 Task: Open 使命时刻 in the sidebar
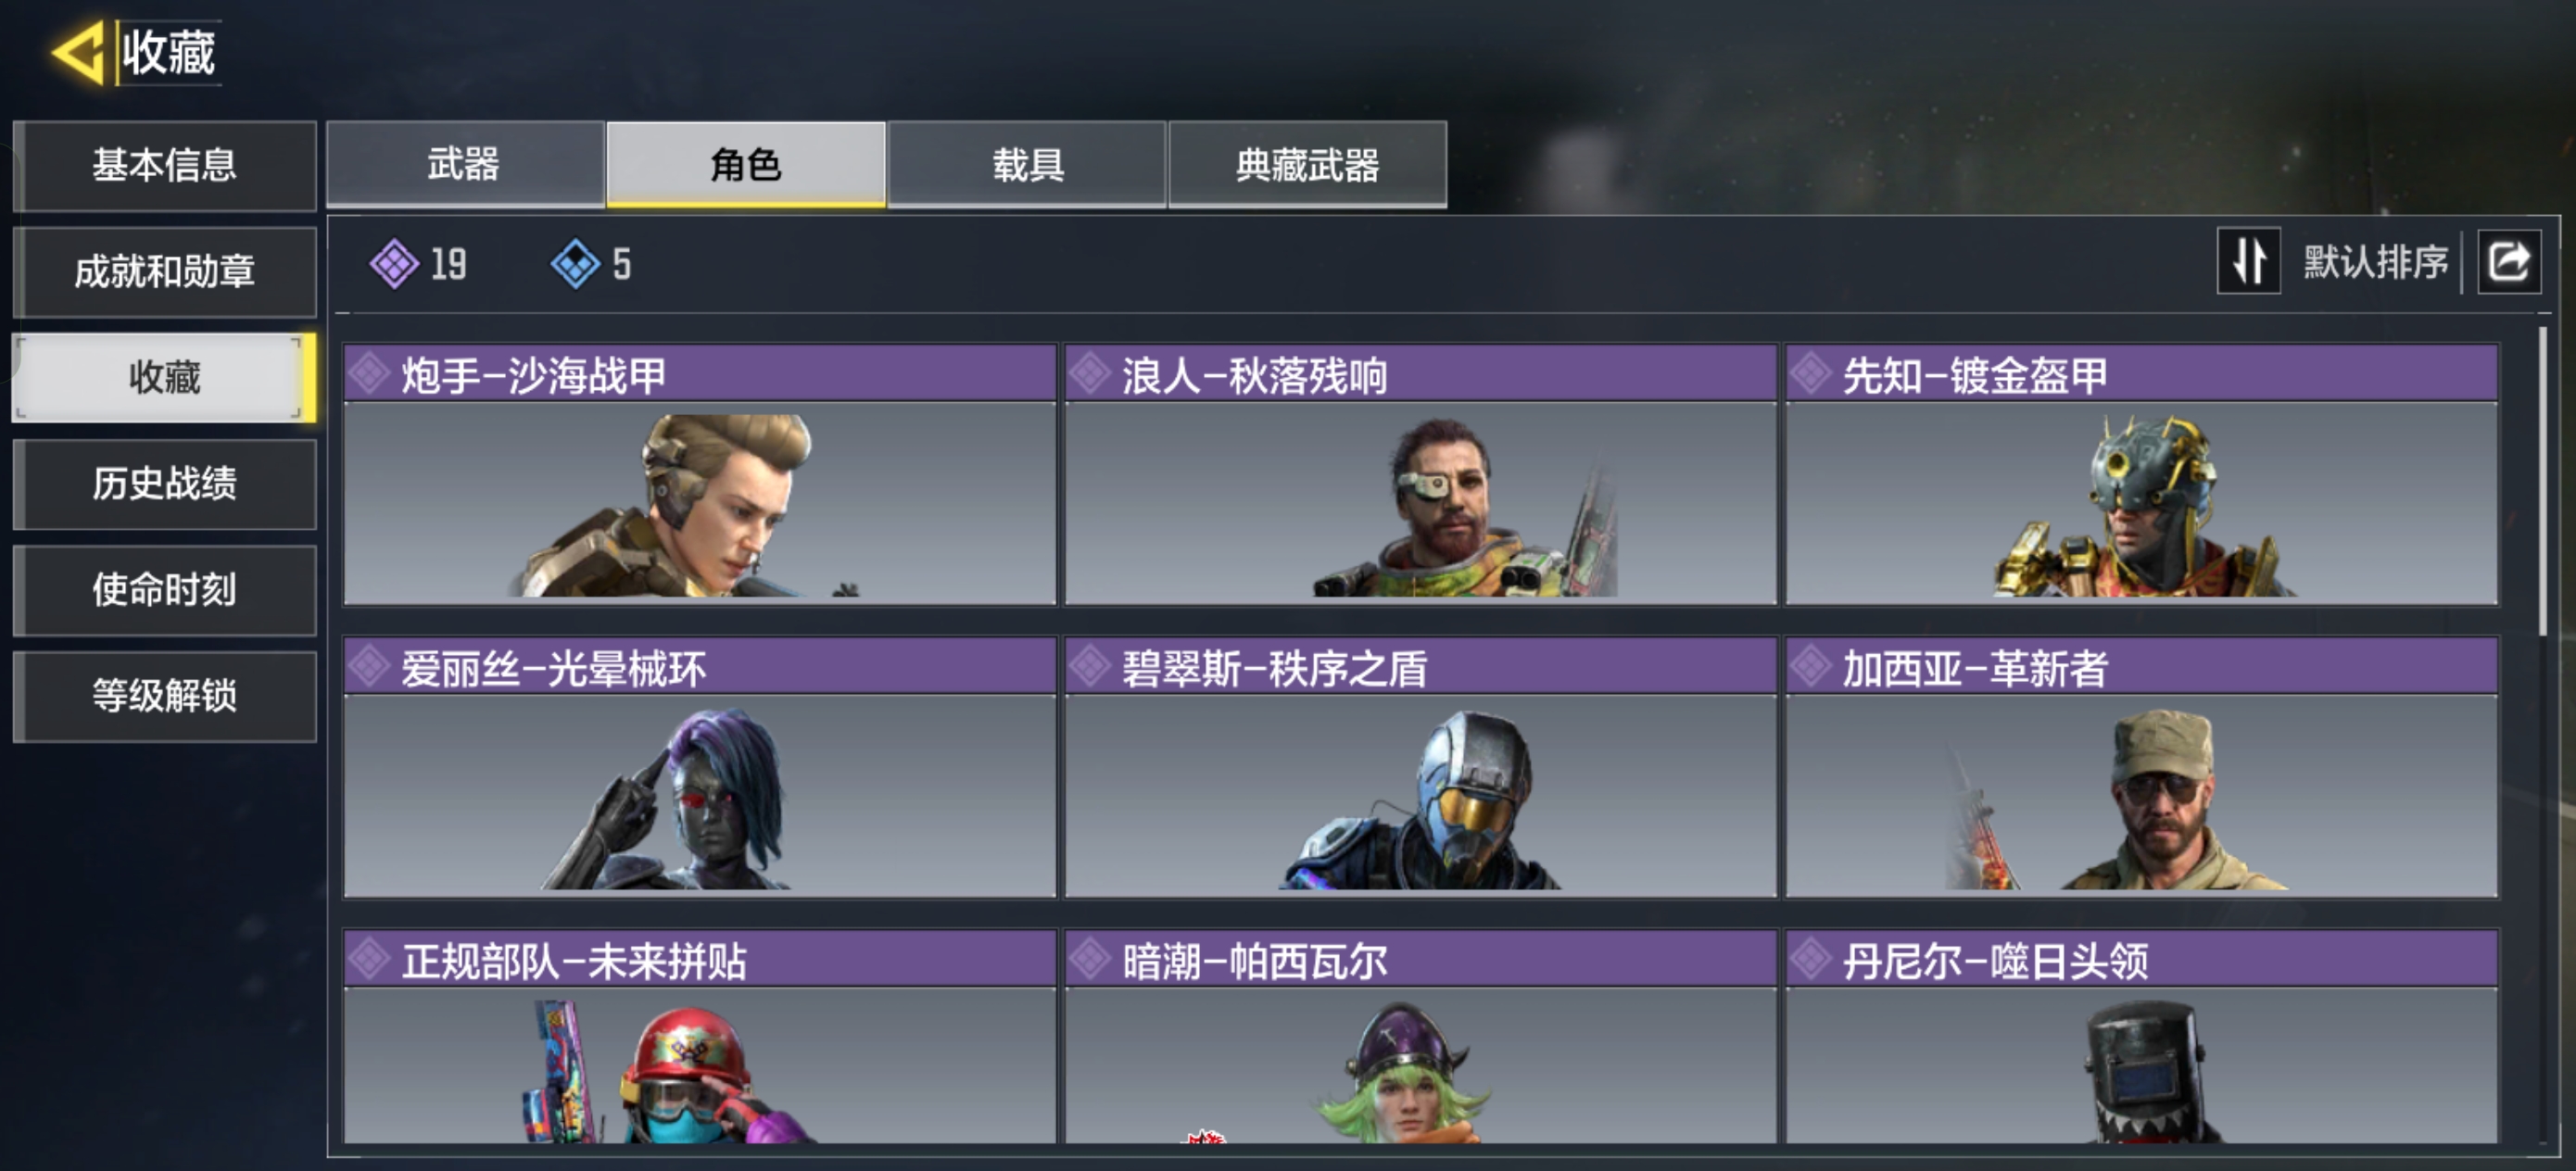click(165, 589)
